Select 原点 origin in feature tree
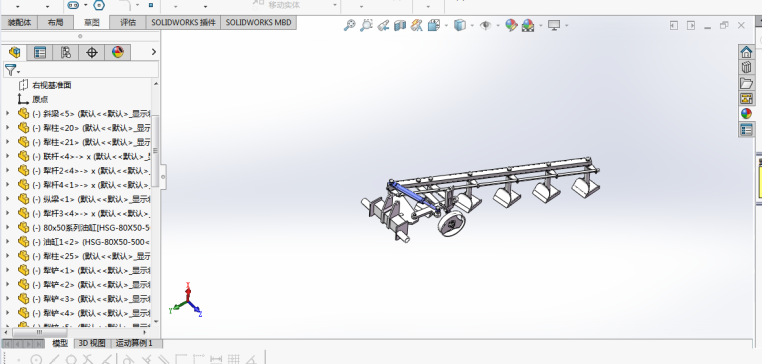The width and height of the screenshot is (762, 364). click(x=40, y=99)
